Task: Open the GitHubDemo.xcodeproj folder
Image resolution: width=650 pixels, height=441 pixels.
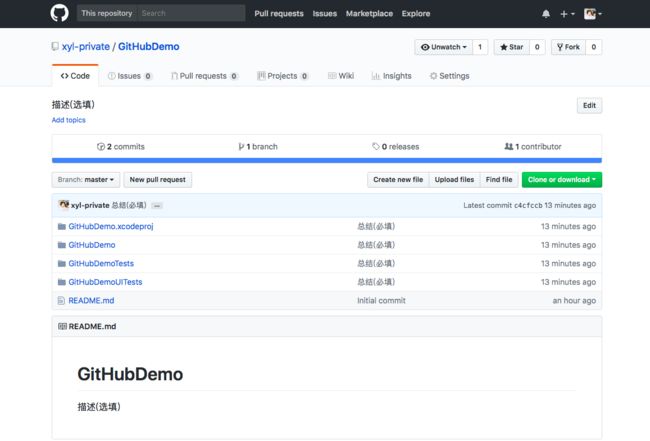Action: click(111, 226)
